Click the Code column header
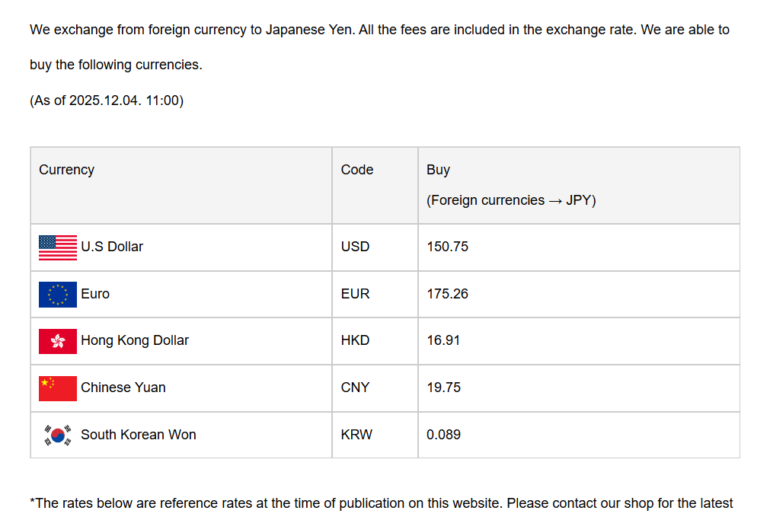Image resolution: width=770 pixels, height=520 pixels. [x=357, y=170]
